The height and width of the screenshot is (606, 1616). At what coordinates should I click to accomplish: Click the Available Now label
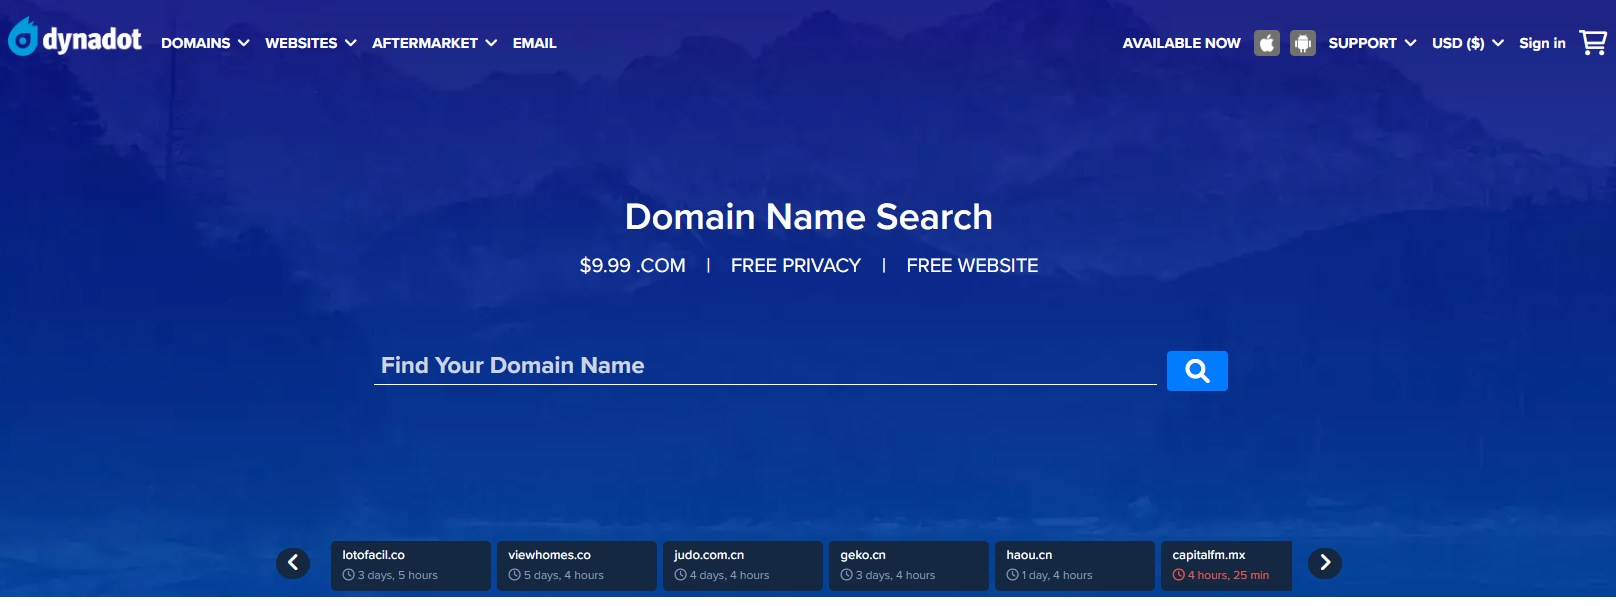click(x=1181, y=43)
